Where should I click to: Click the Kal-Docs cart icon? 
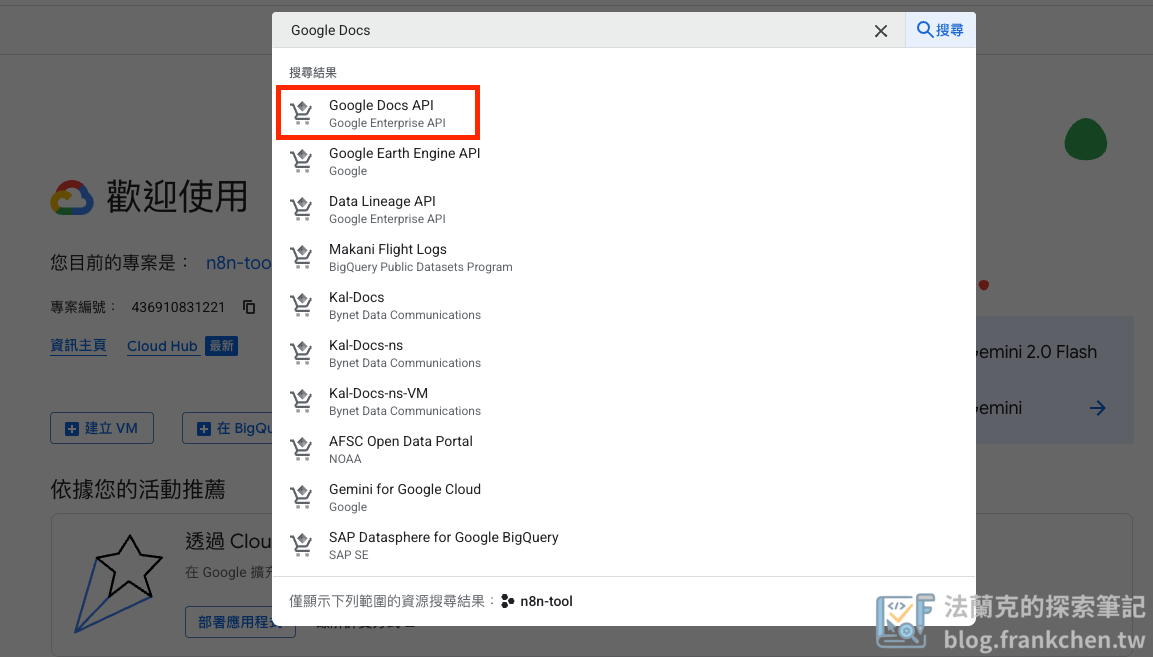tap(301, 305)
